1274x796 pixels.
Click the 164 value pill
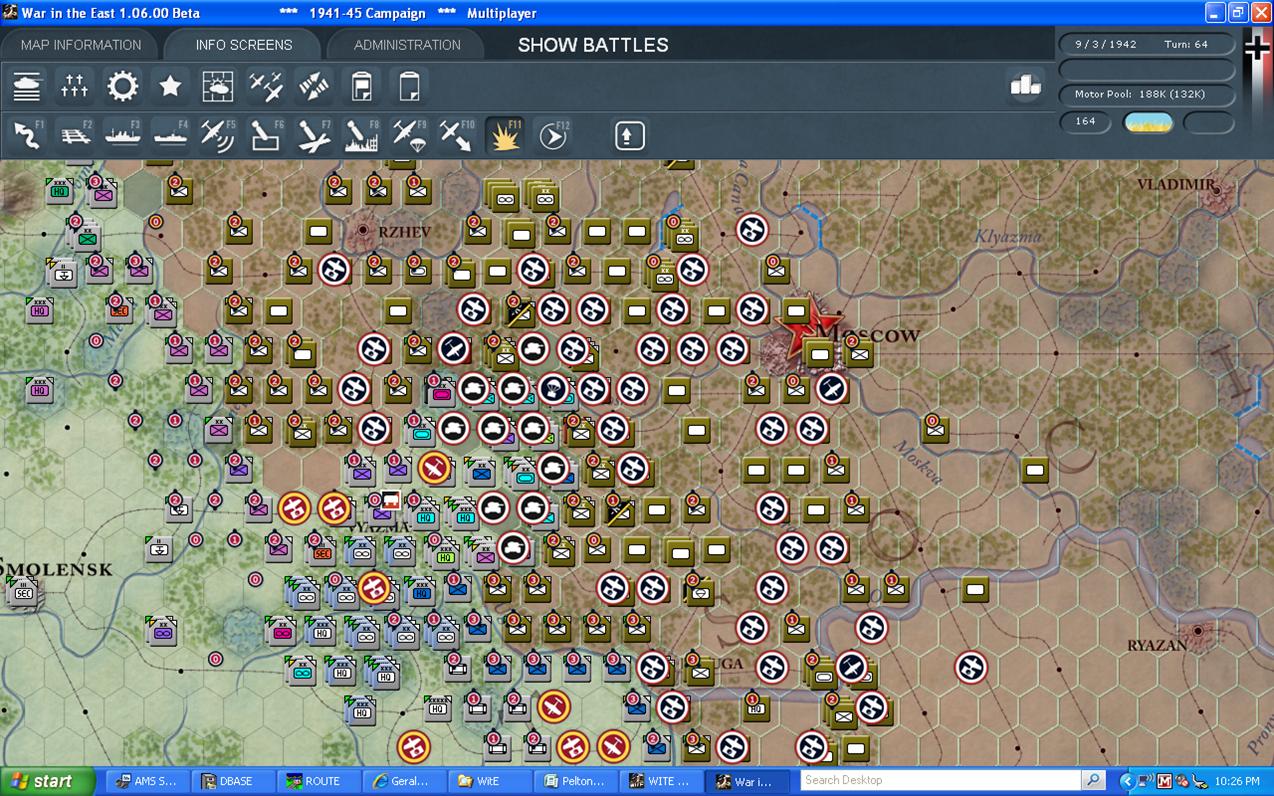click(1086, 122)
